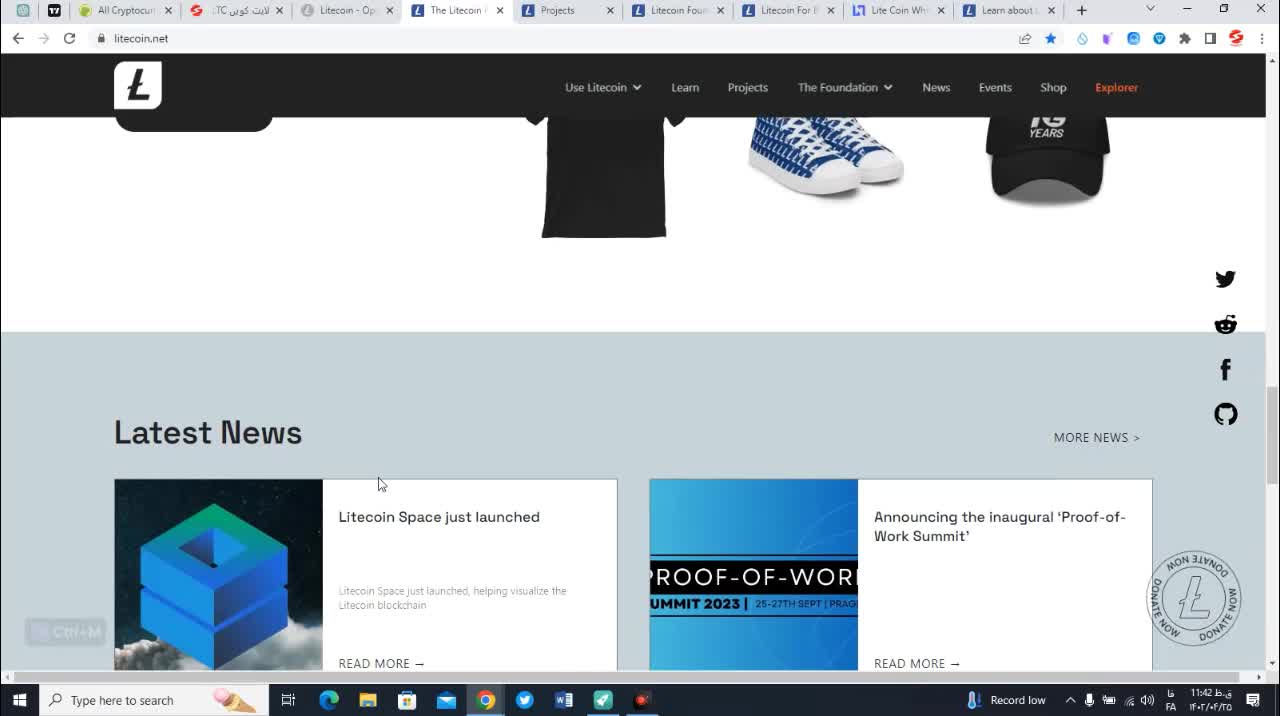Open Mail app from taskbar

click(446, 700)
